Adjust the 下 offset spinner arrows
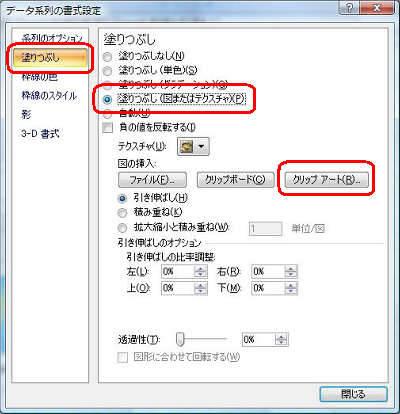 coord(291,288)
